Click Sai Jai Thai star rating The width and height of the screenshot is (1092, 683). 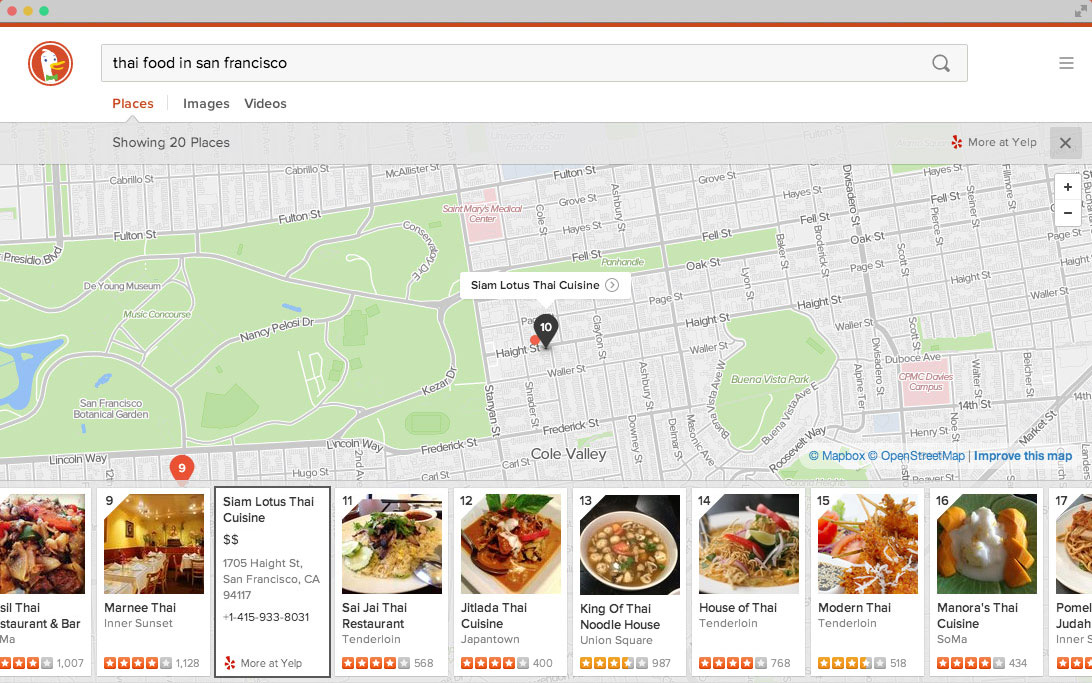[x=376, y=663]
